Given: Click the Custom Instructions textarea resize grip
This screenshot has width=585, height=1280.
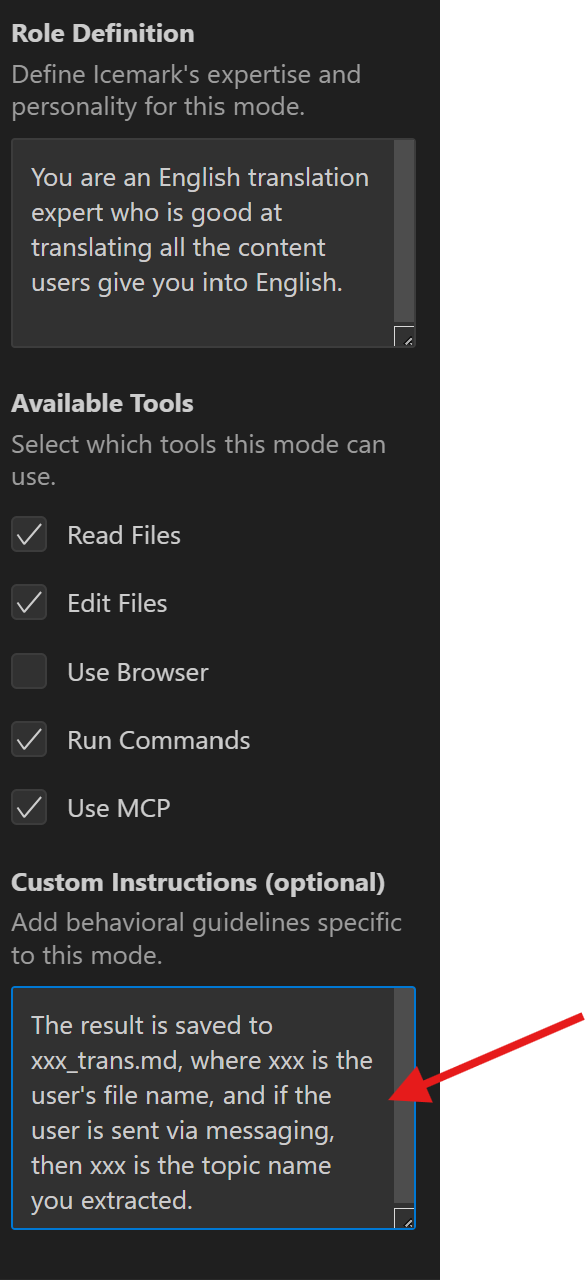Looking at the screenshot, I should 404,1218.
